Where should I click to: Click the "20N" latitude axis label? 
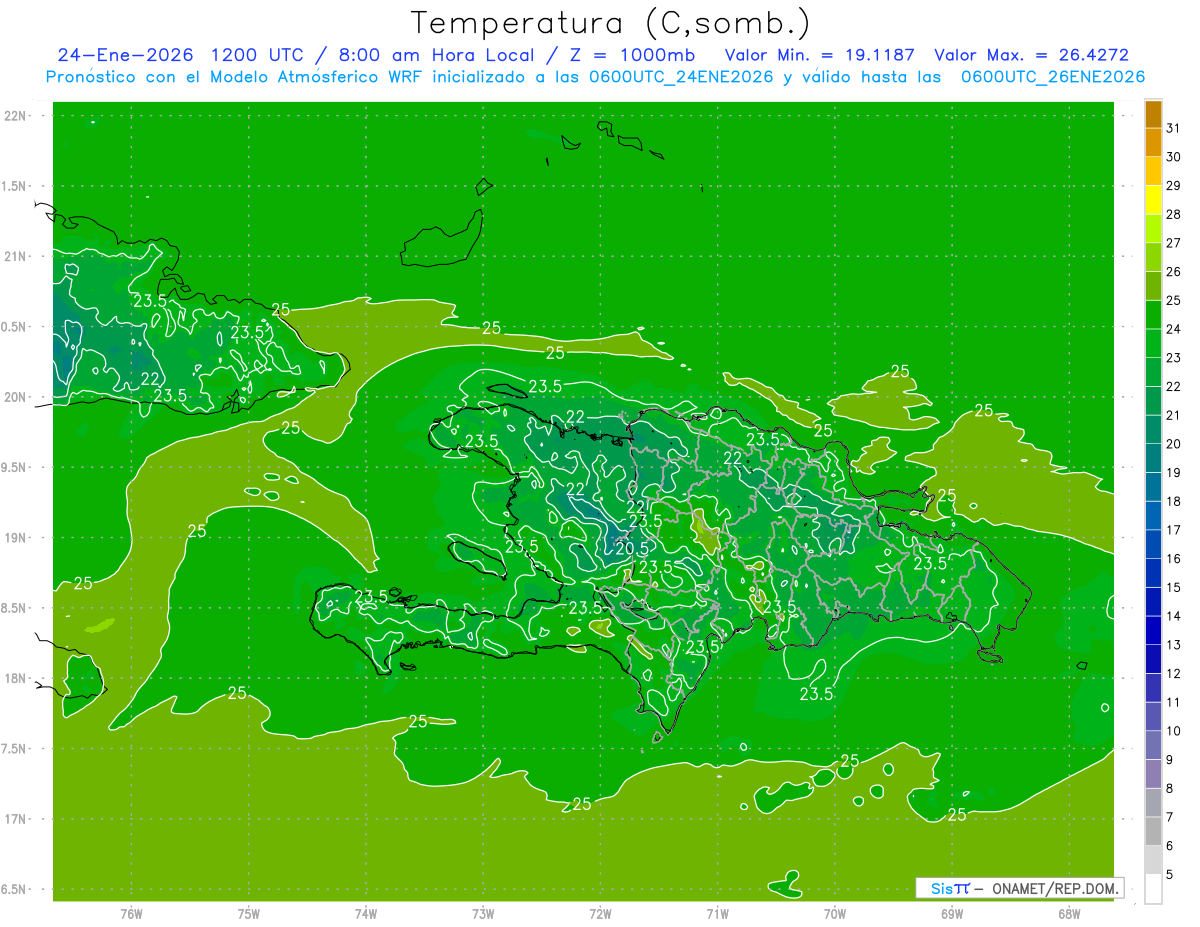click(x=16, y=397)
